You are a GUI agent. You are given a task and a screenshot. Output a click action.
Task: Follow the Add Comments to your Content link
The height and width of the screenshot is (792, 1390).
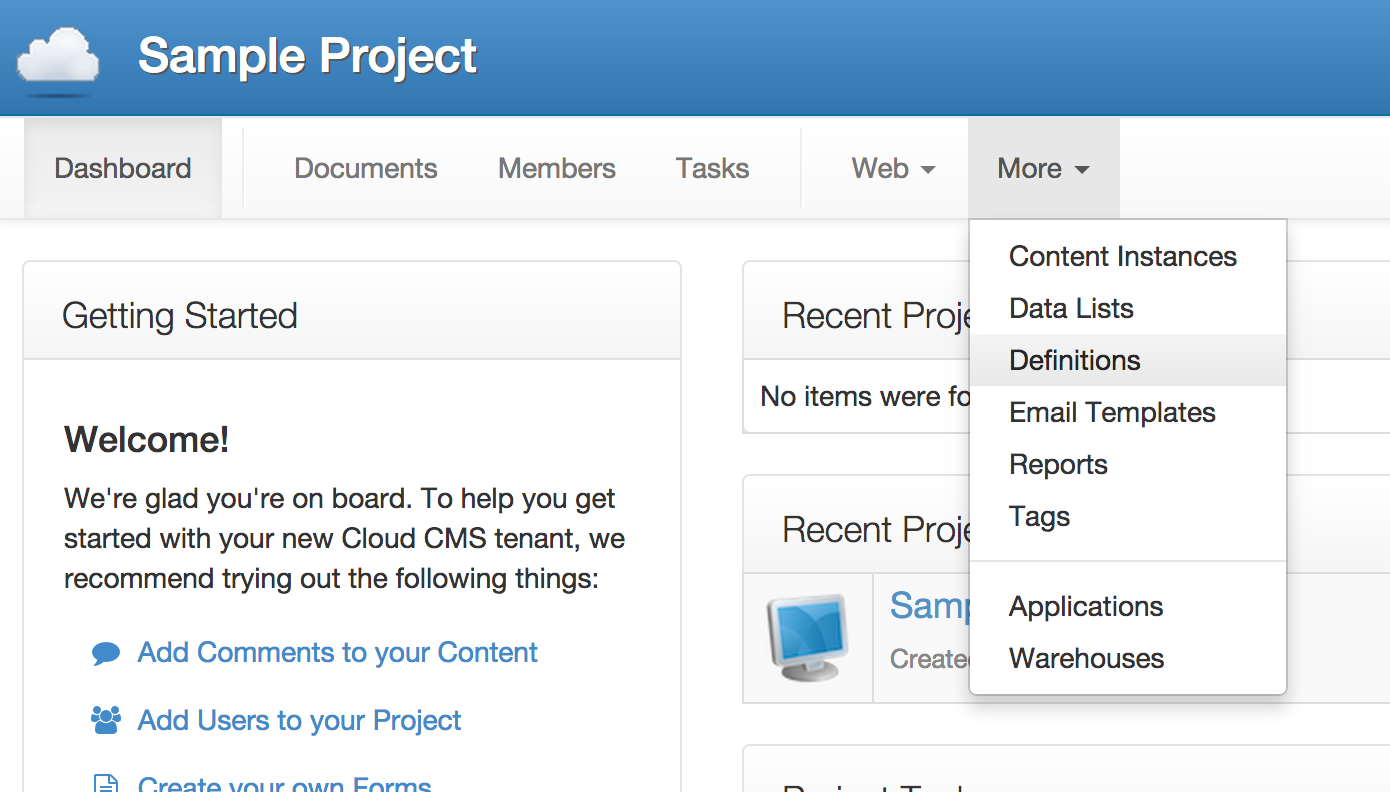[x=337, y=652]
